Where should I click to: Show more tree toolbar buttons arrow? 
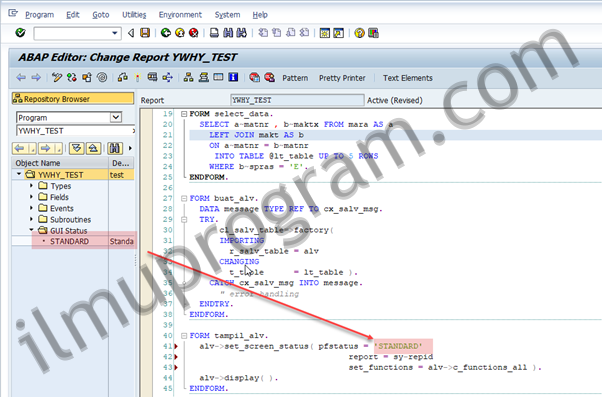click(x=131, y=148)
